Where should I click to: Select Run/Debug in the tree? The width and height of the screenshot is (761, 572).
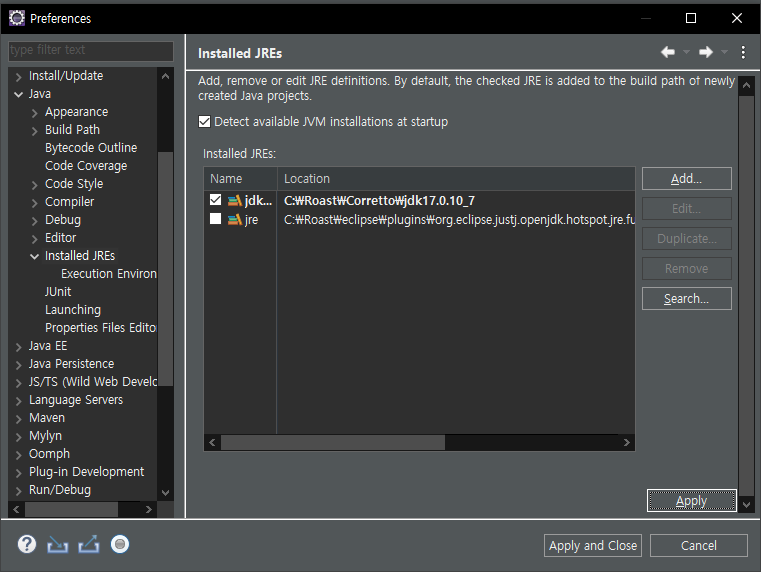(x=60, y=490)
